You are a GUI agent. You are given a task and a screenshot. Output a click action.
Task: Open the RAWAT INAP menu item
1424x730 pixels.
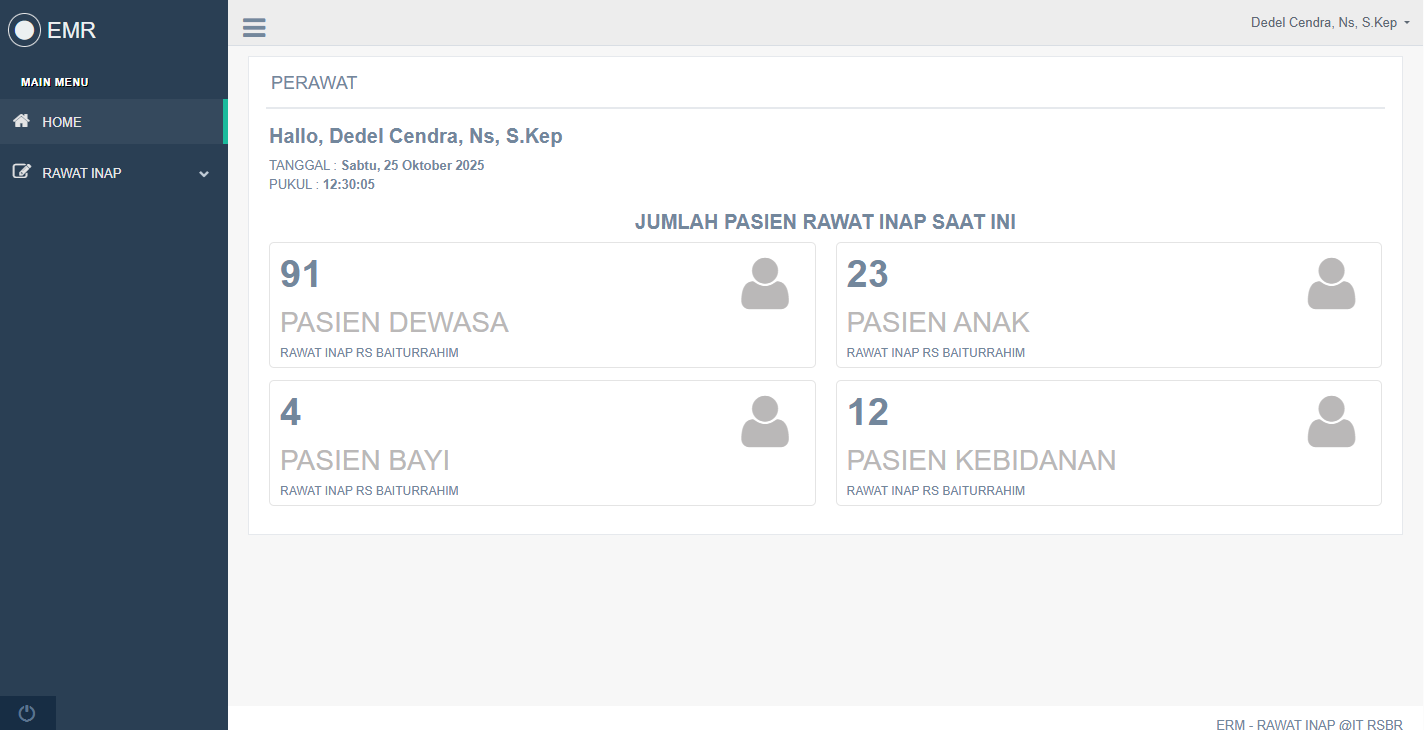[82, 173]
